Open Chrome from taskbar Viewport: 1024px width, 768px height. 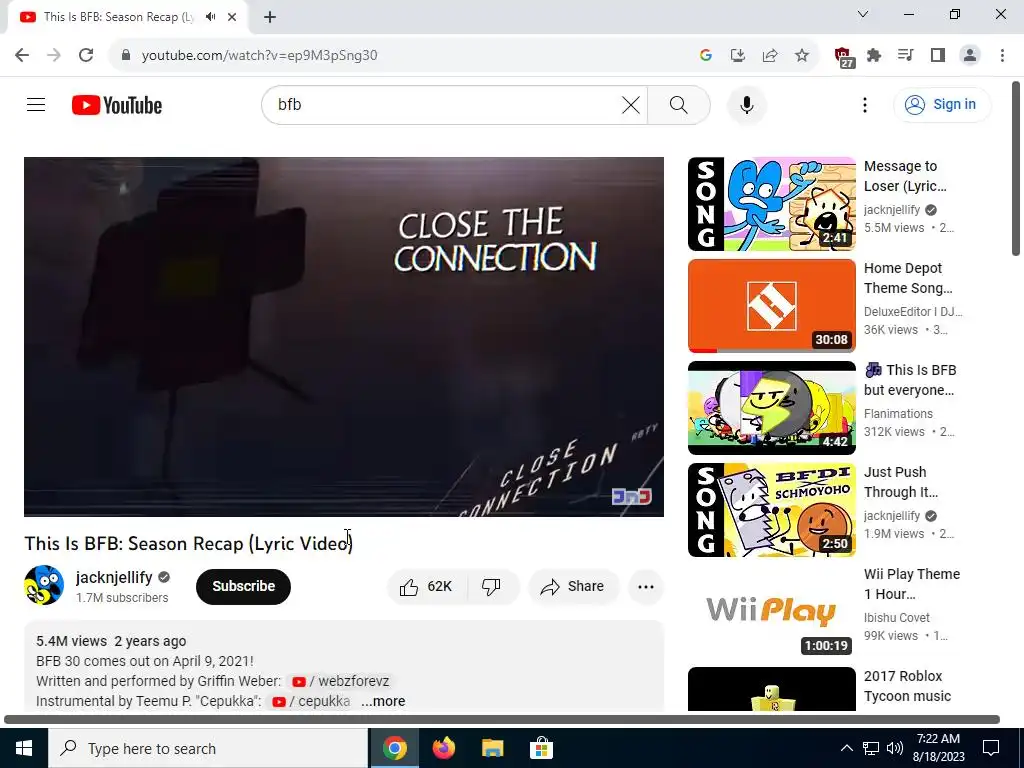point(394,748)
